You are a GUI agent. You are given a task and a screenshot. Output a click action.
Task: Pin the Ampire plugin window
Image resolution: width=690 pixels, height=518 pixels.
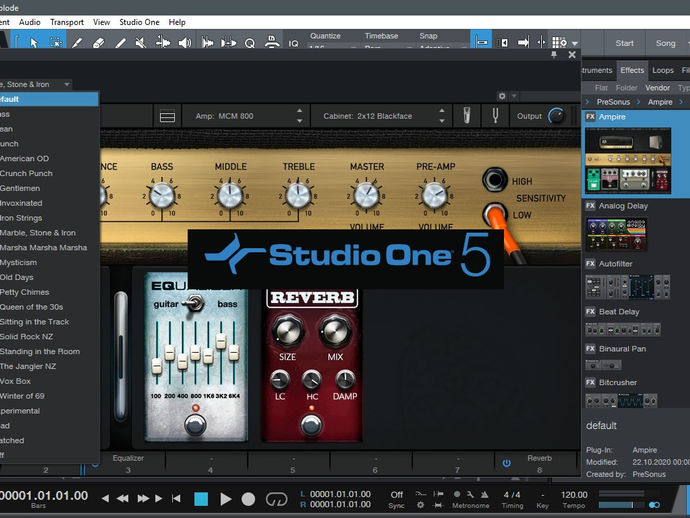point(554,55)
